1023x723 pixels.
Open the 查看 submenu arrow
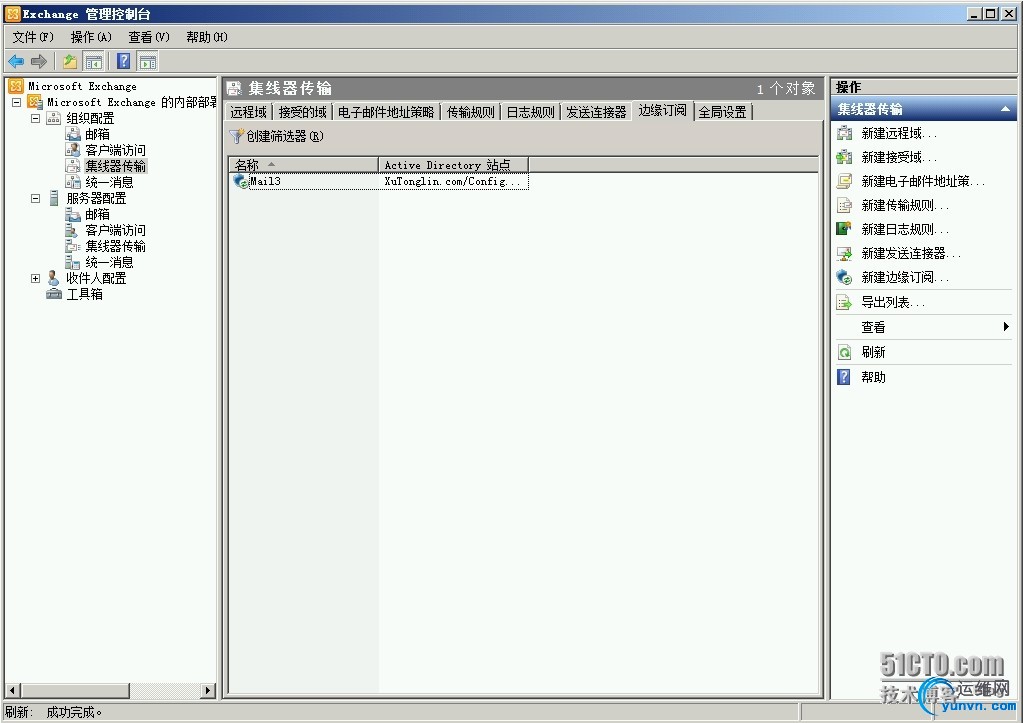[1007, 327]
